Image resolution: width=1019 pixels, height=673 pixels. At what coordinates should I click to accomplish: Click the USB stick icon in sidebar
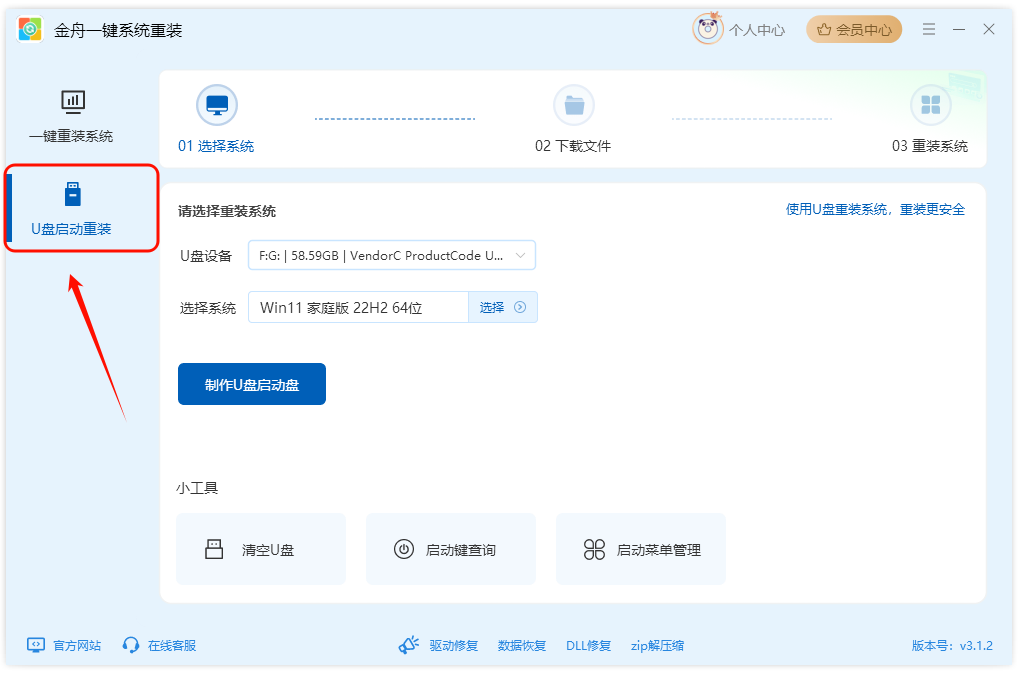click(73, 194)
